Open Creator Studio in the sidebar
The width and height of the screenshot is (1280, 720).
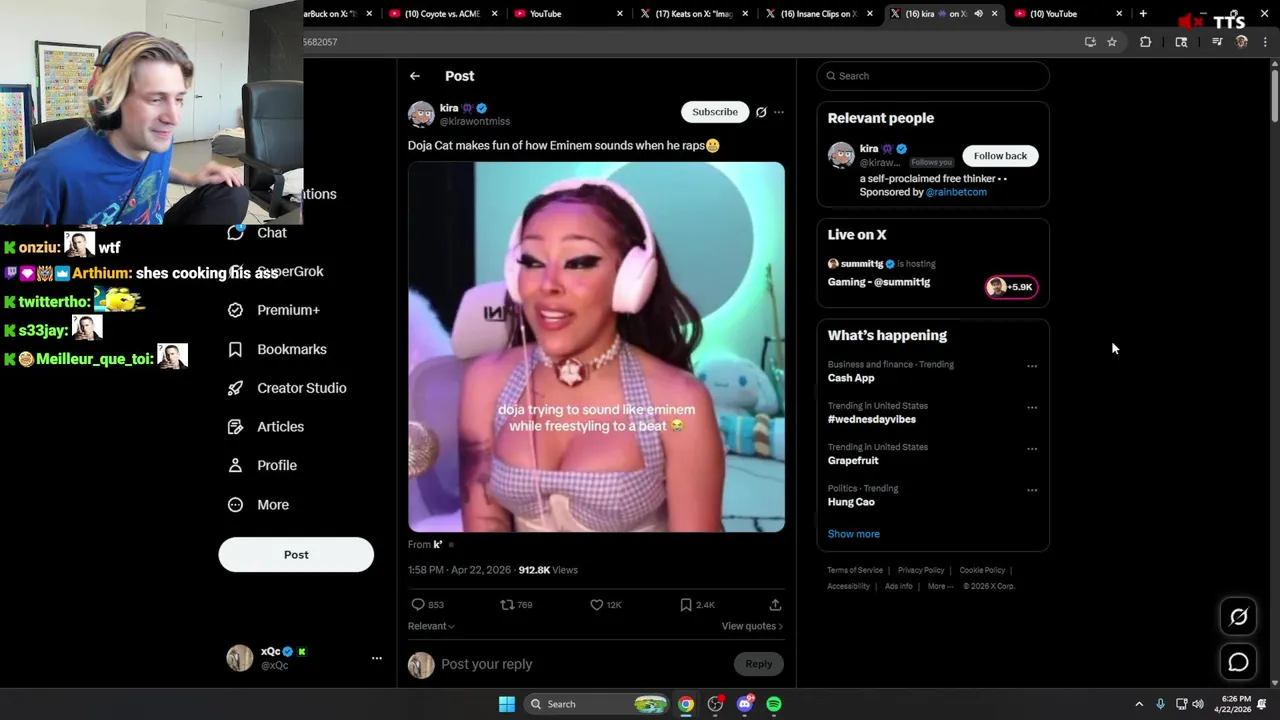click(x=287, y=388)
